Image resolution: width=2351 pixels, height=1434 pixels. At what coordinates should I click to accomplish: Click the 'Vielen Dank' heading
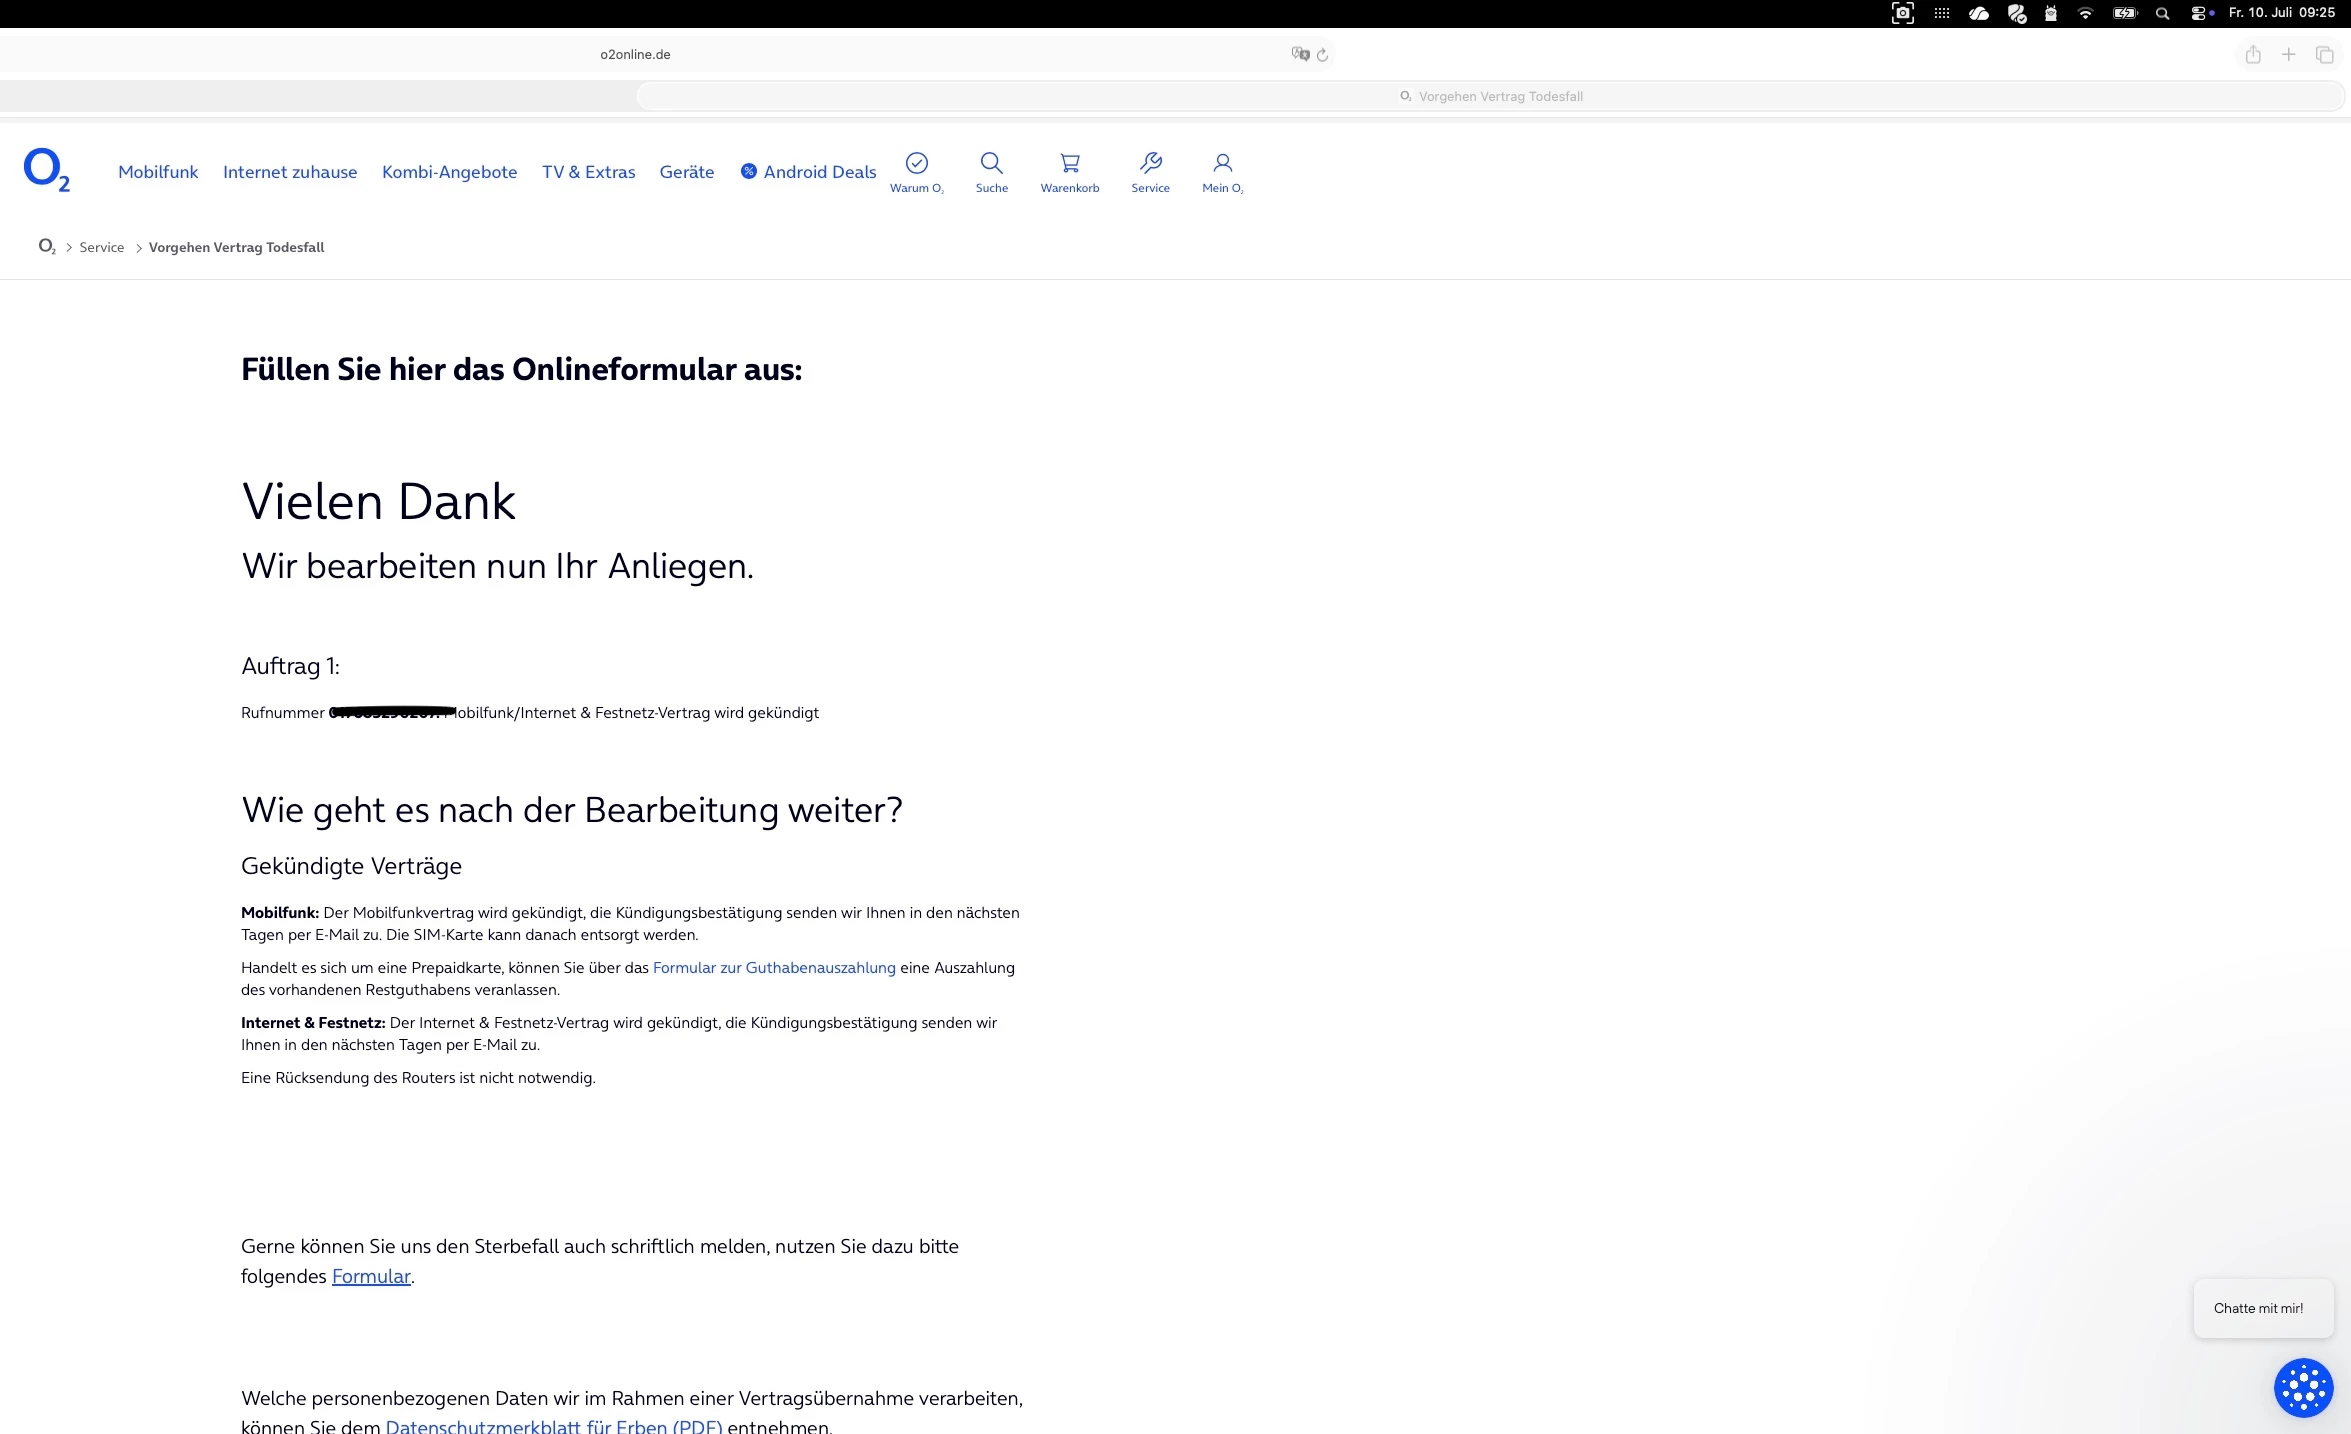coord(378,501)
